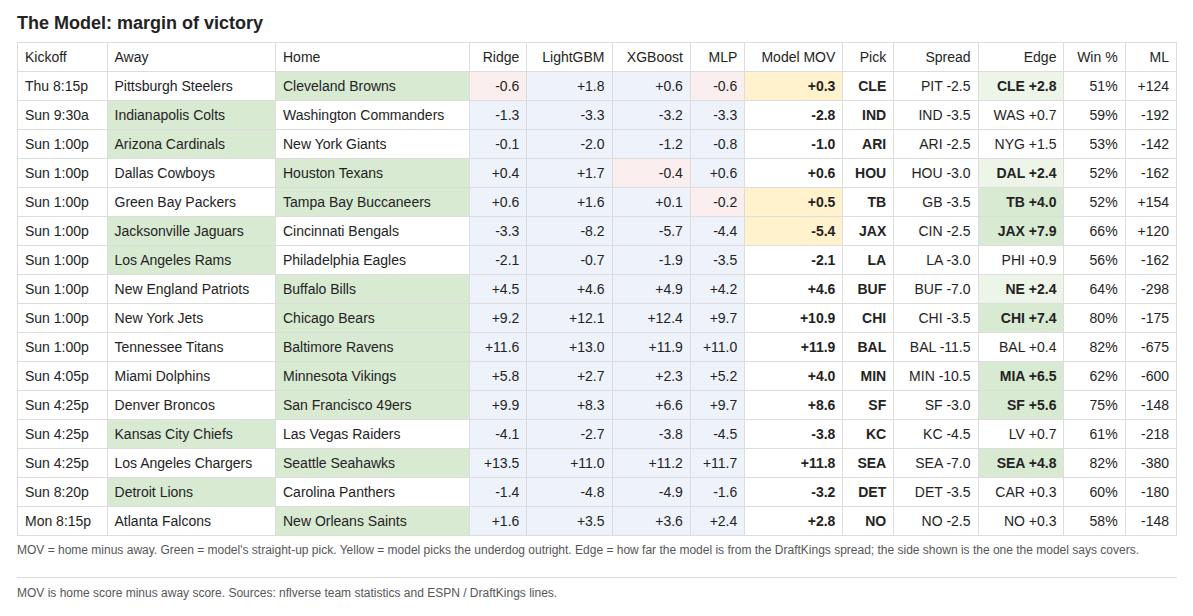Select the San Francisco 49ers cell
This screenshot has width=1193, height=616.
(x=372, y=405)
